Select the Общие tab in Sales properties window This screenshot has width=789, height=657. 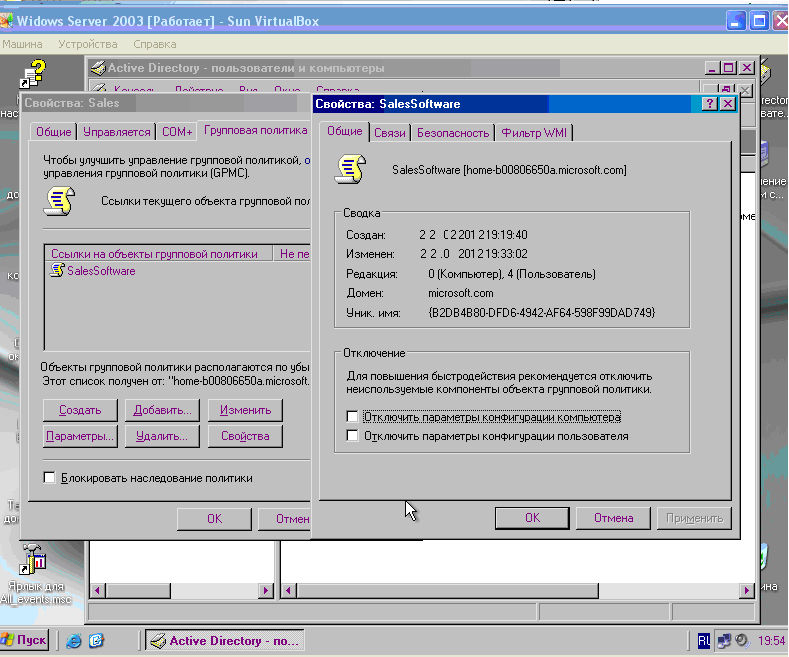pos(53,132)
